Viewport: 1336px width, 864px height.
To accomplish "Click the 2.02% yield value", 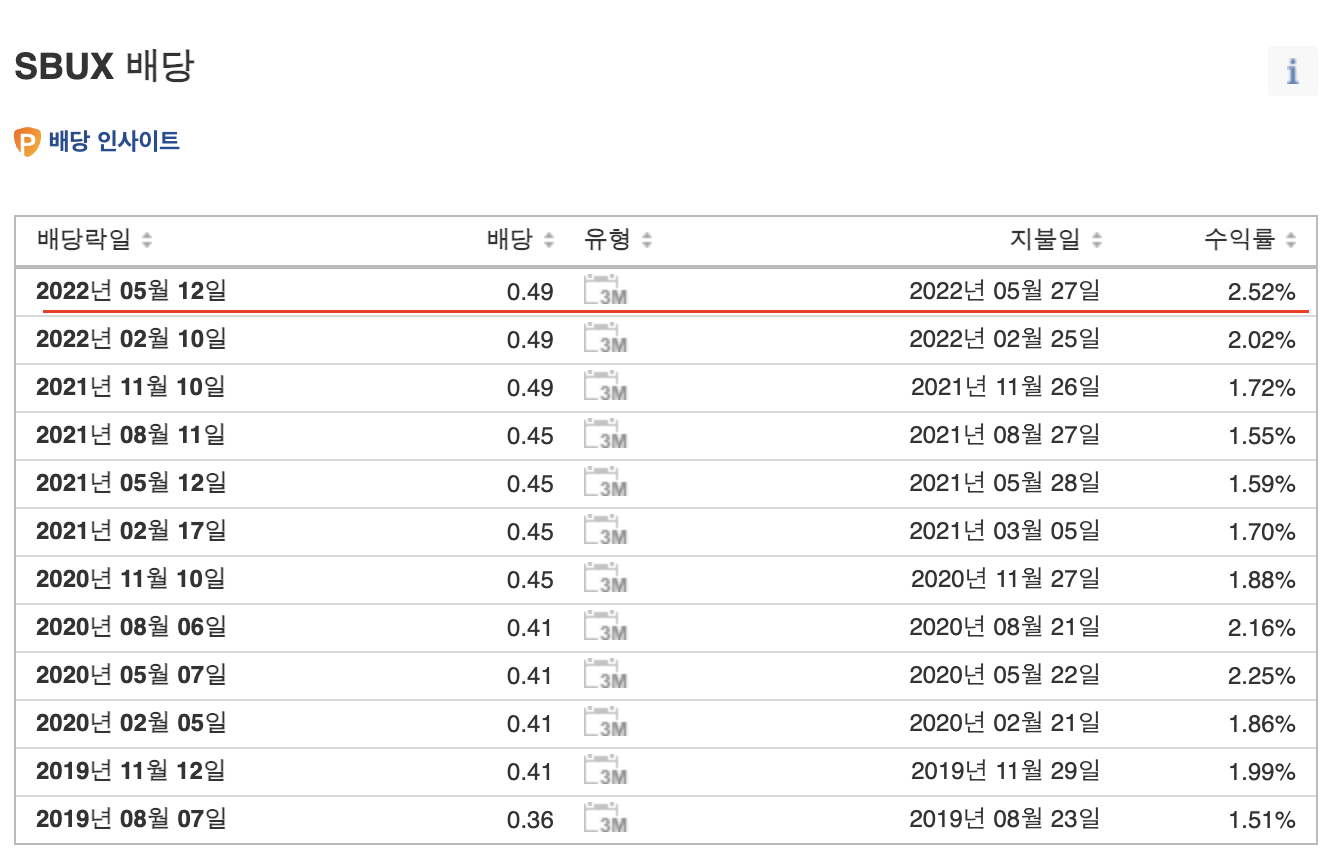I will (1262, 340).
